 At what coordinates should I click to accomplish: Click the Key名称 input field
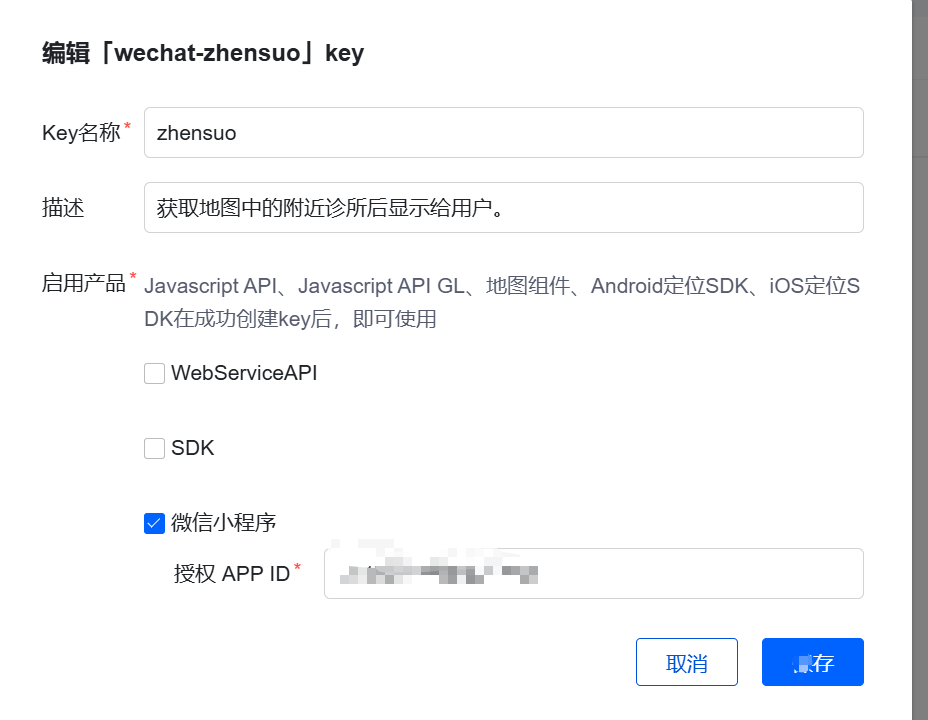(x=503, y=132)
